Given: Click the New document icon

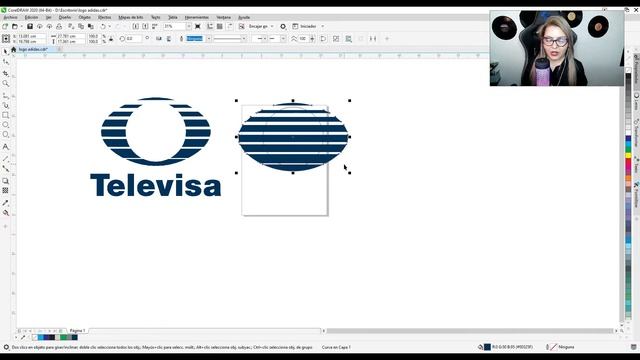Looking at the screenshot, I should coord(5,27).
